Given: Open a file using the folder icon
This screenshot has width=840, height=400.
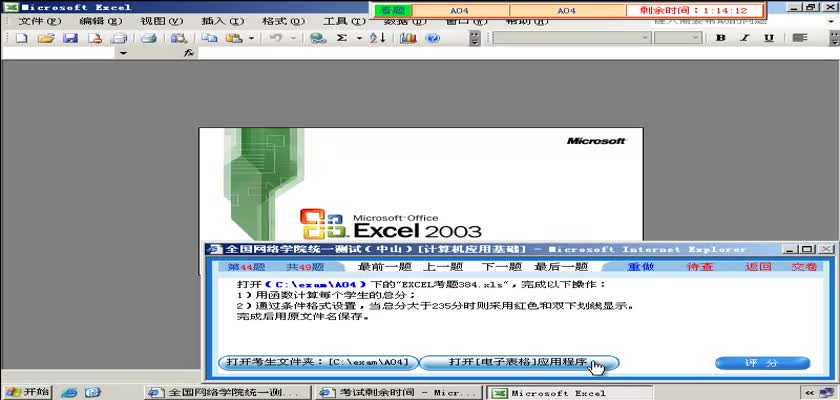Looking at the screenshot, I should tap(46, 38).
